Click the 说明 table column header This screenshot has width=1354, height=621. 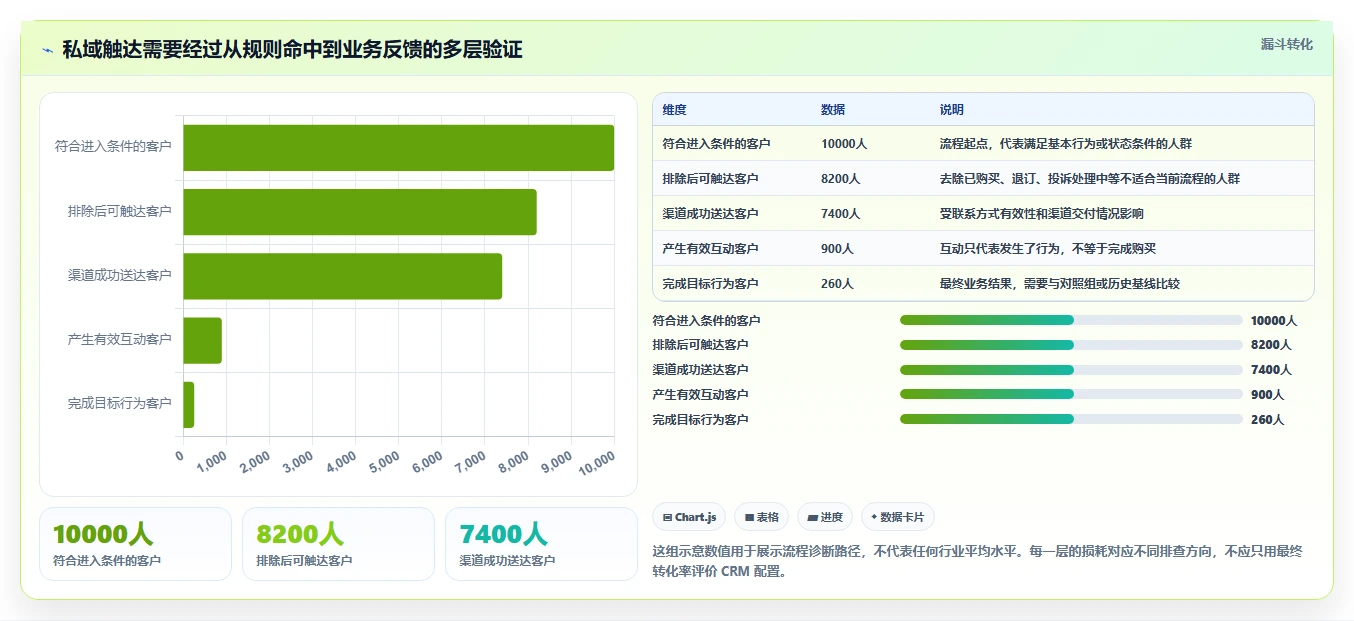(952, 110)
